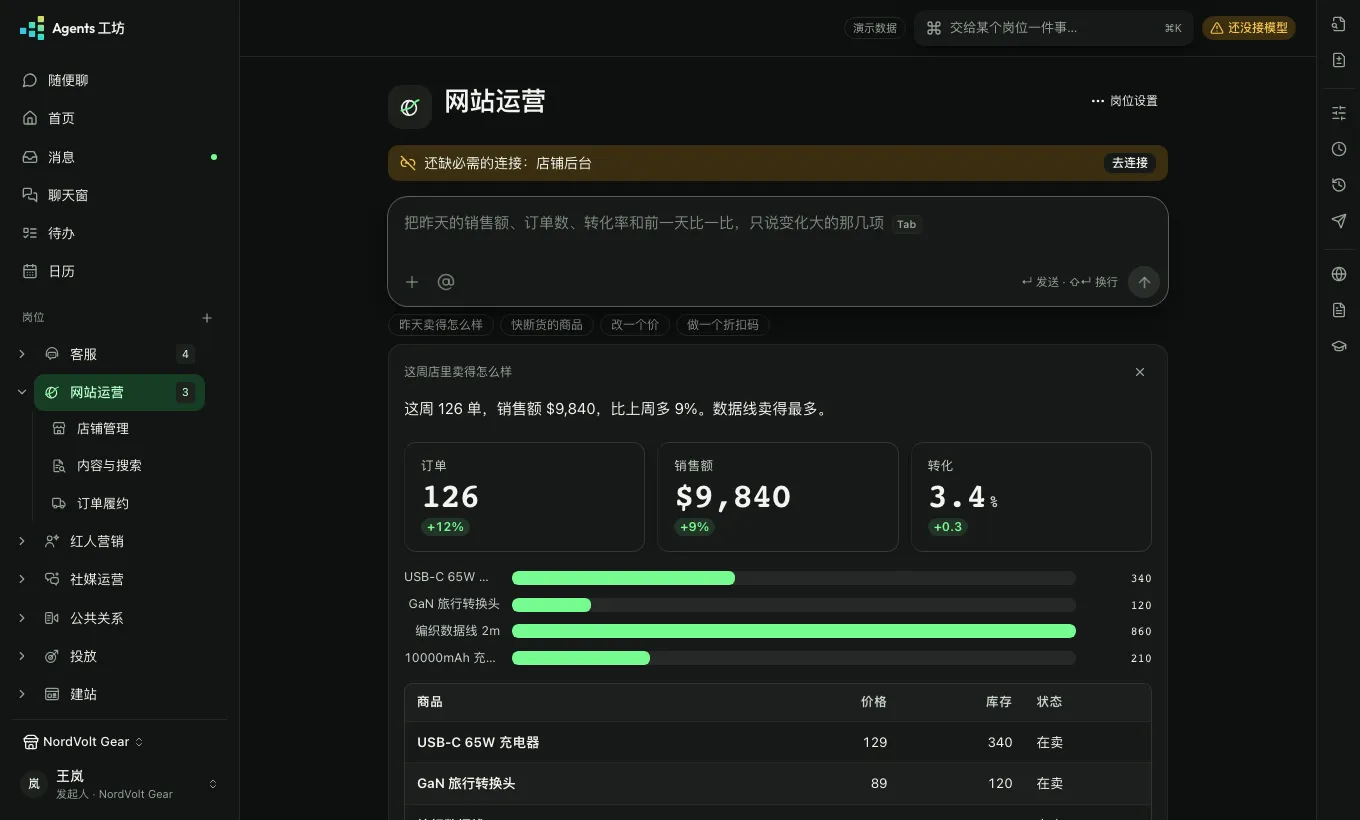Image resolution: width=1360 pixels, height=820 pixels.
Task: Open the clock icon in right rail
Action: 1339,149
